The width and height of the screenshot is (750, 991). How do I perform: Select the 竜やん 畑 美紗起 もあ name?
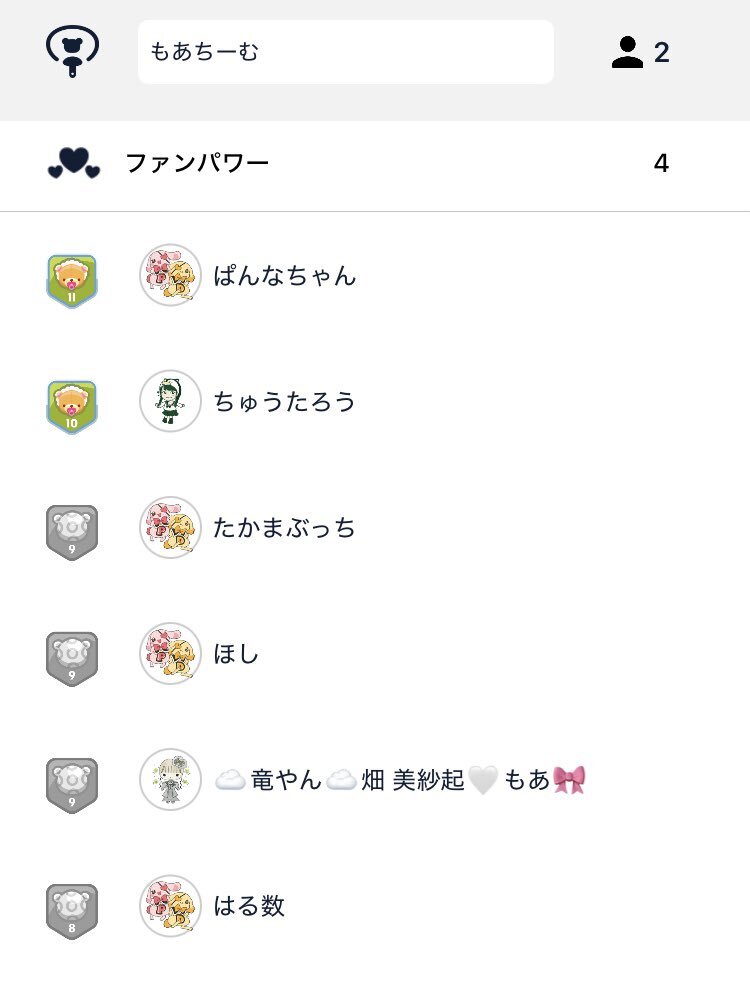pyautogui.click(x=400, y=780)
